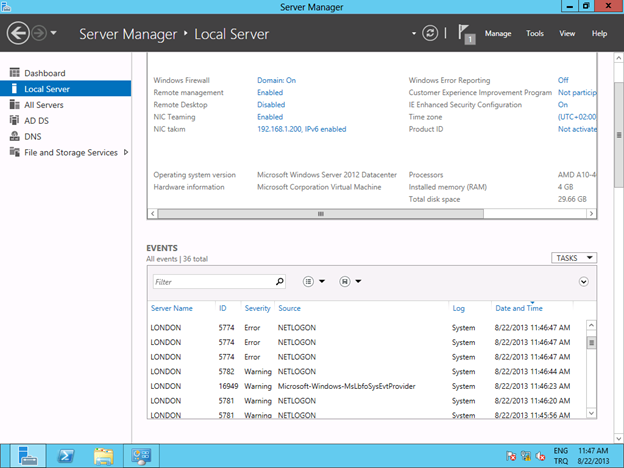Screen dimensions: 624x468
Task: Open DNS in the sidebar
Action: pos(66,136)
